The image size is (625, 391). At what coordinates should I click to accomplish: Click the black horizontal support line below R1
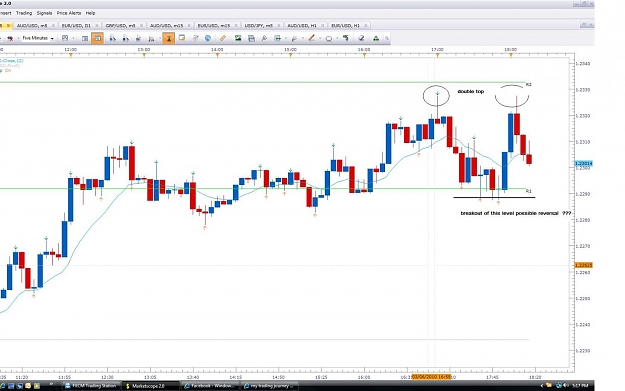[x=494, y=197]
